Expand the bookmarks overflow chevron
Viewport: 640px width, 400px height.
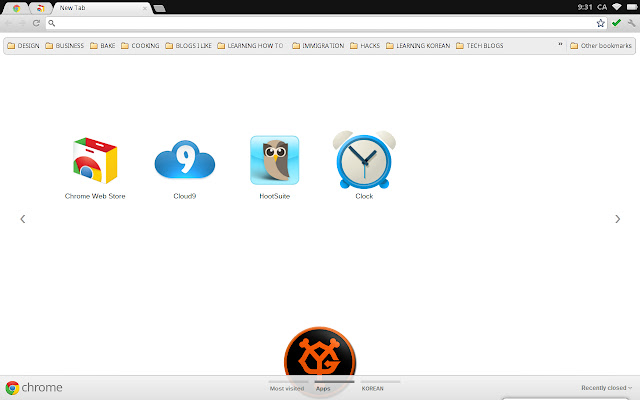[560, 44]
